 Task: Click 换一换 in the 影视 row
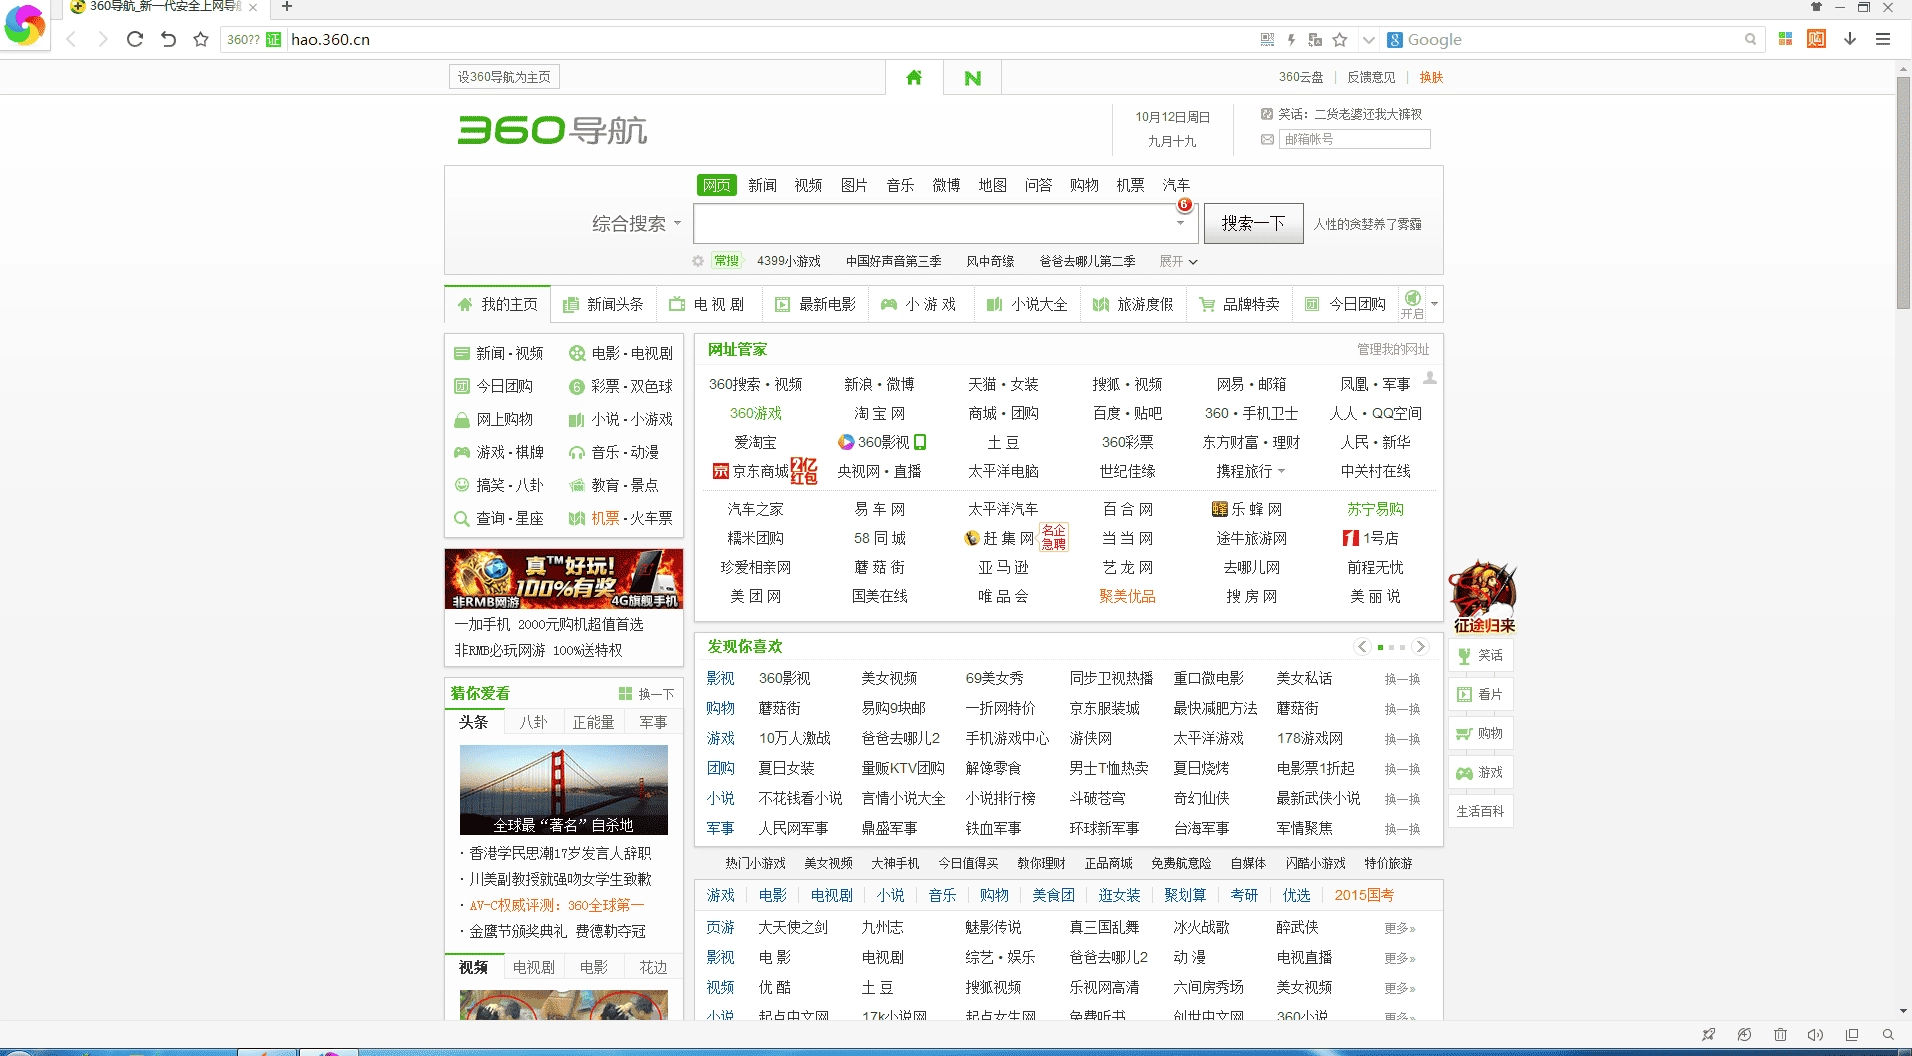pos(1402,679)
